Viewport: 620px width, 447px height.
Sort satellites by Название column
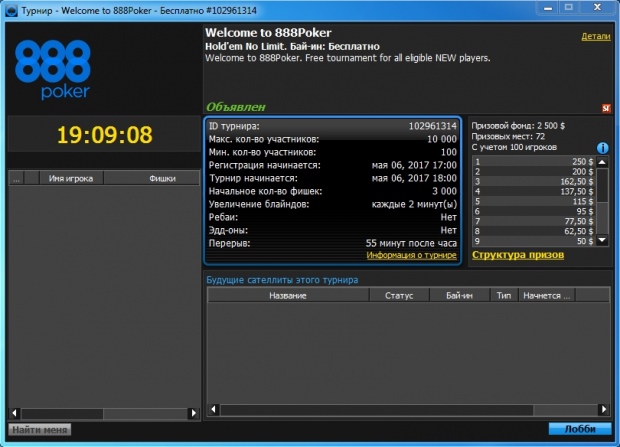286,296
